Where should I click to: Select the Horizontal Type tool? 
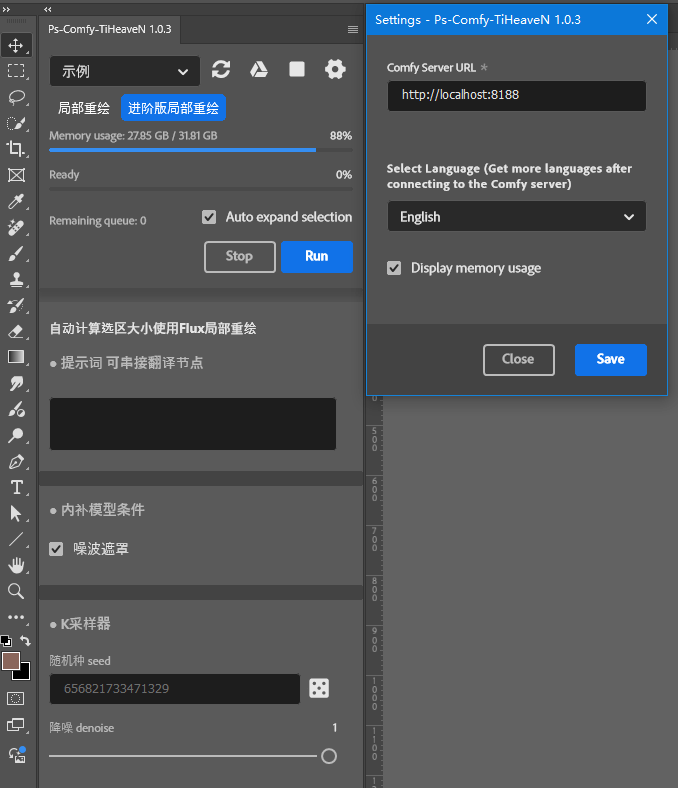point(16,487)
